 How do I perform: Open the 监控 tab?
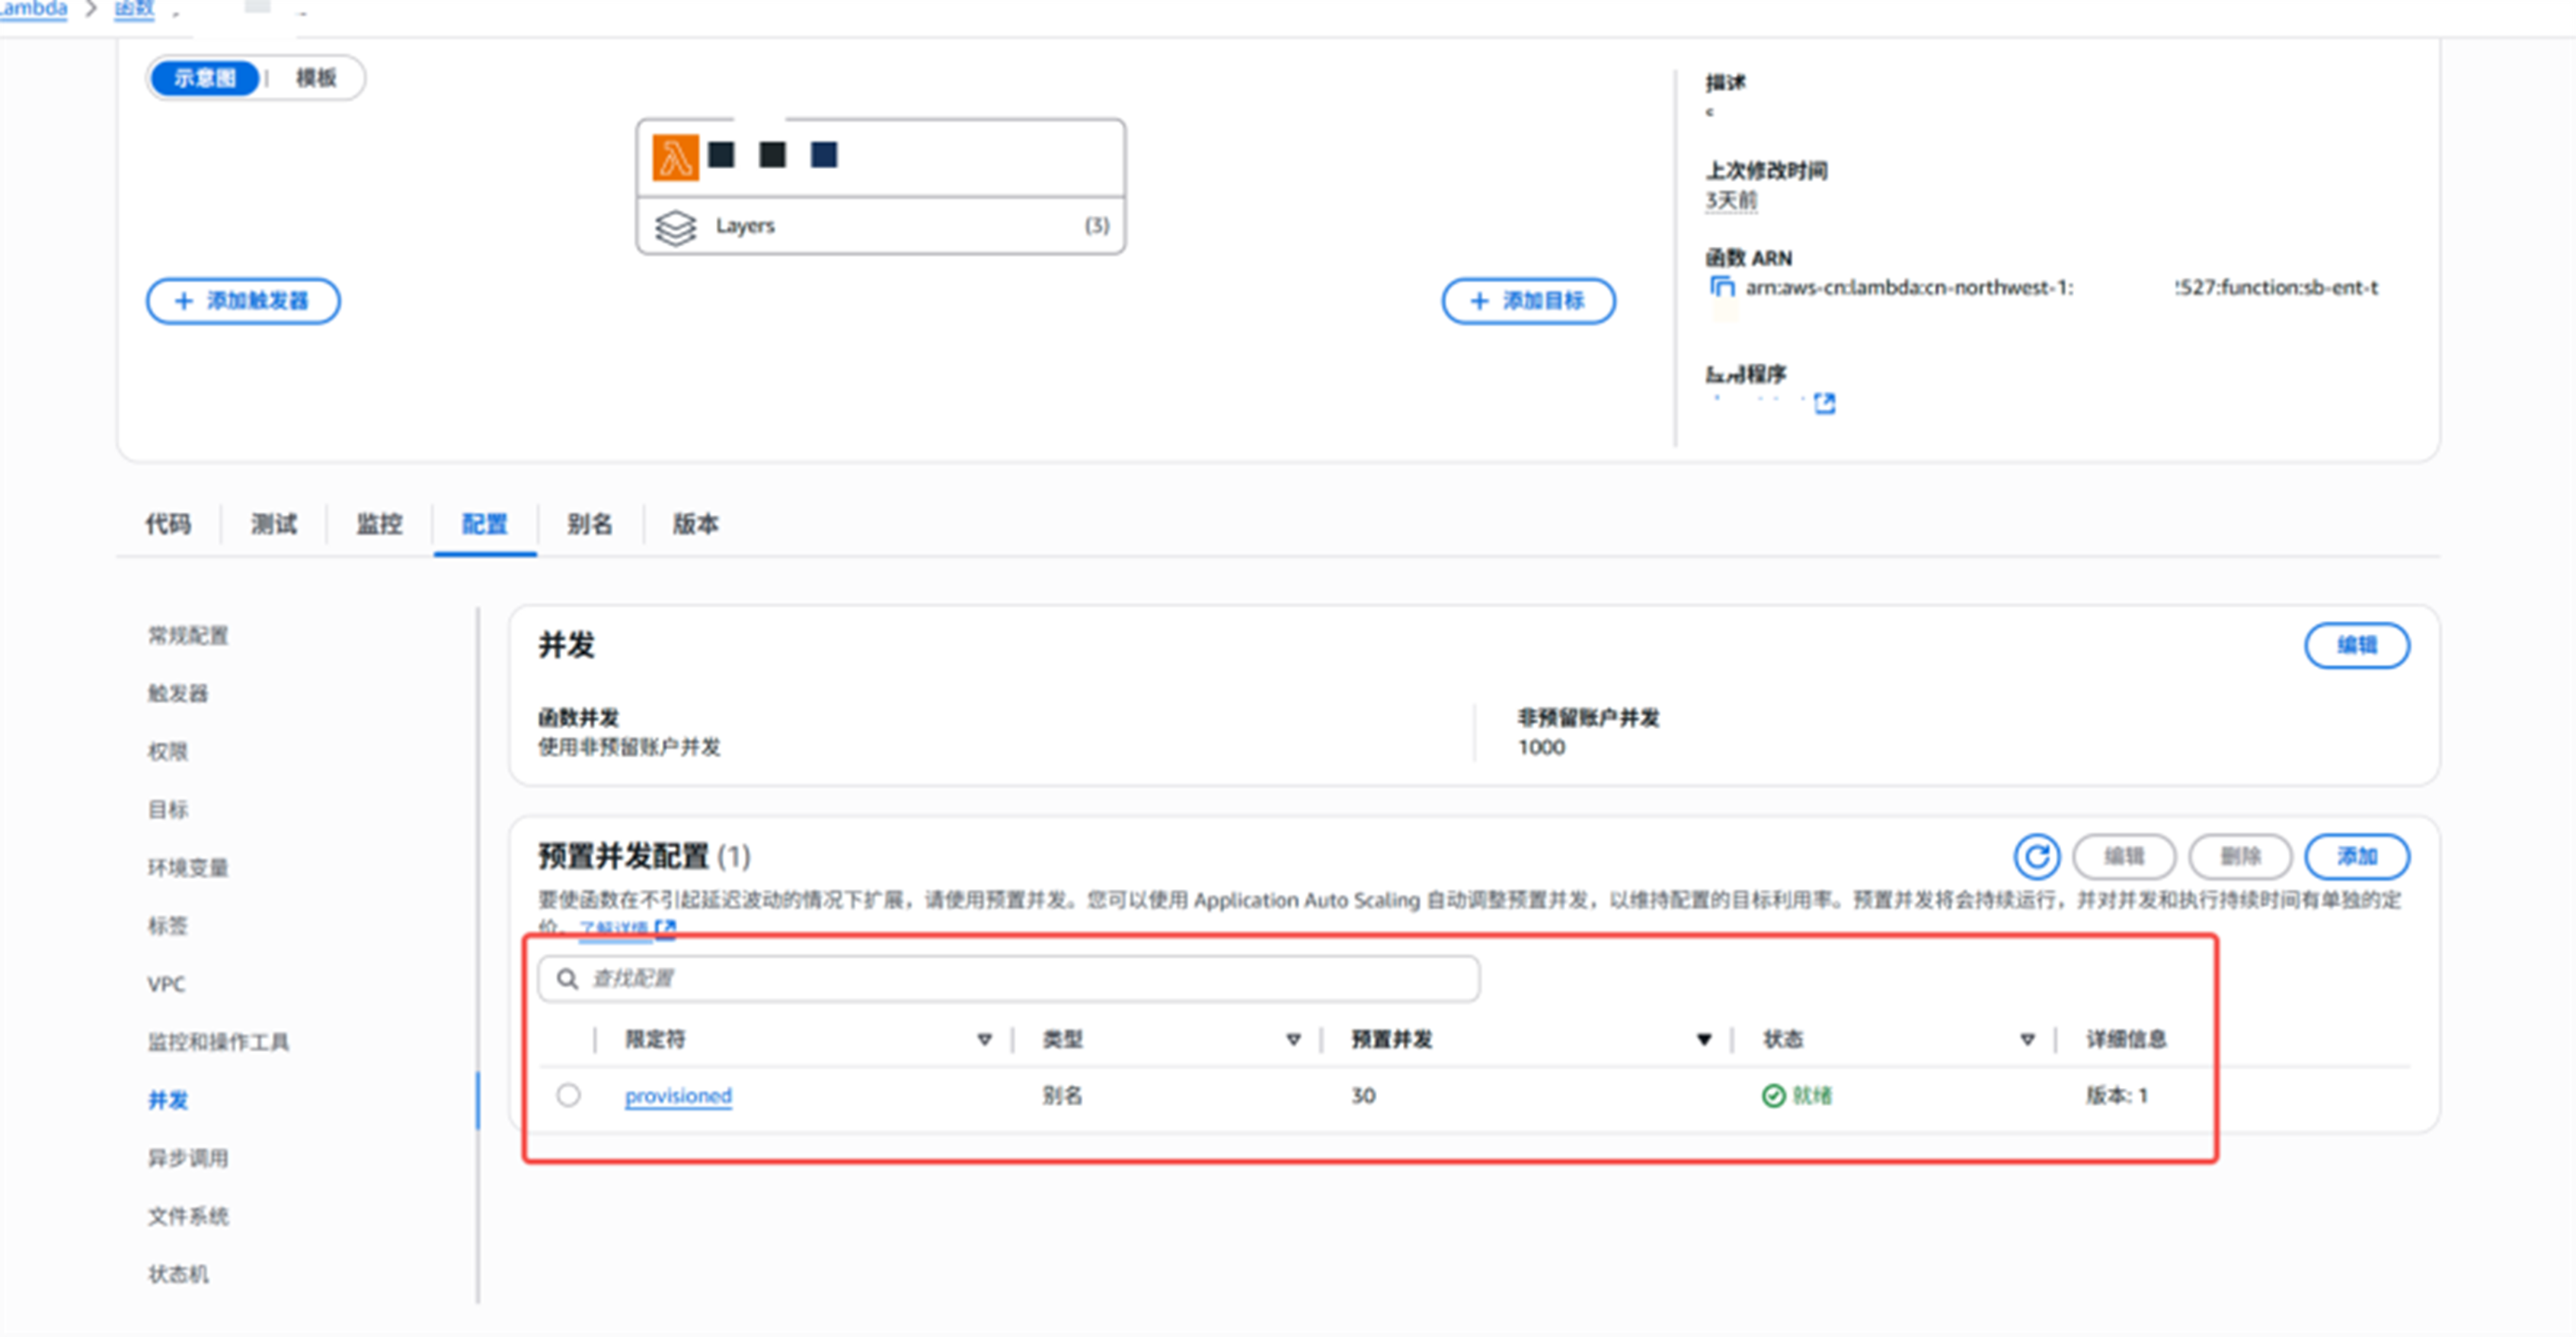[x=379, y=524]
